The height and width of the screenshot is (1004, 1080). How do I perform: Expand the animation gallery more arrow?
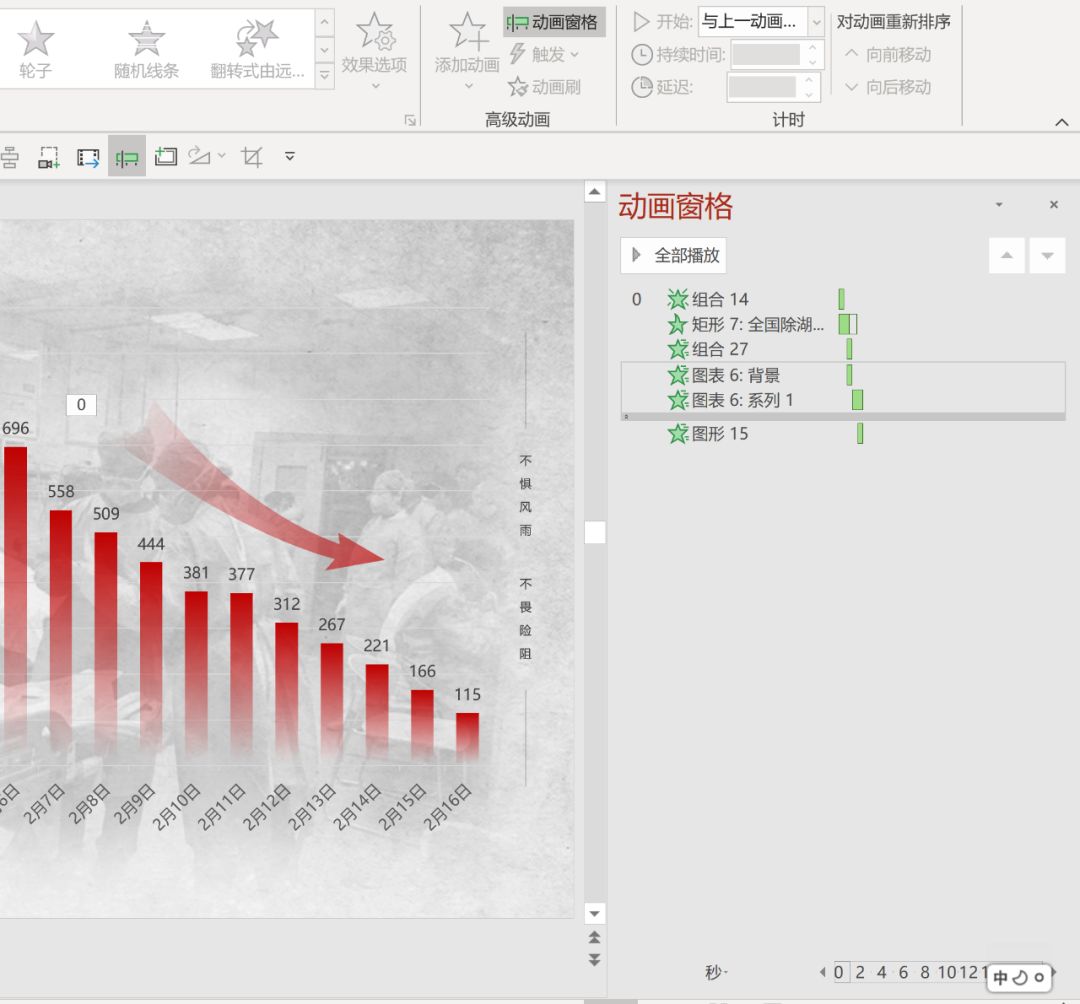click(x=324, y=76)
